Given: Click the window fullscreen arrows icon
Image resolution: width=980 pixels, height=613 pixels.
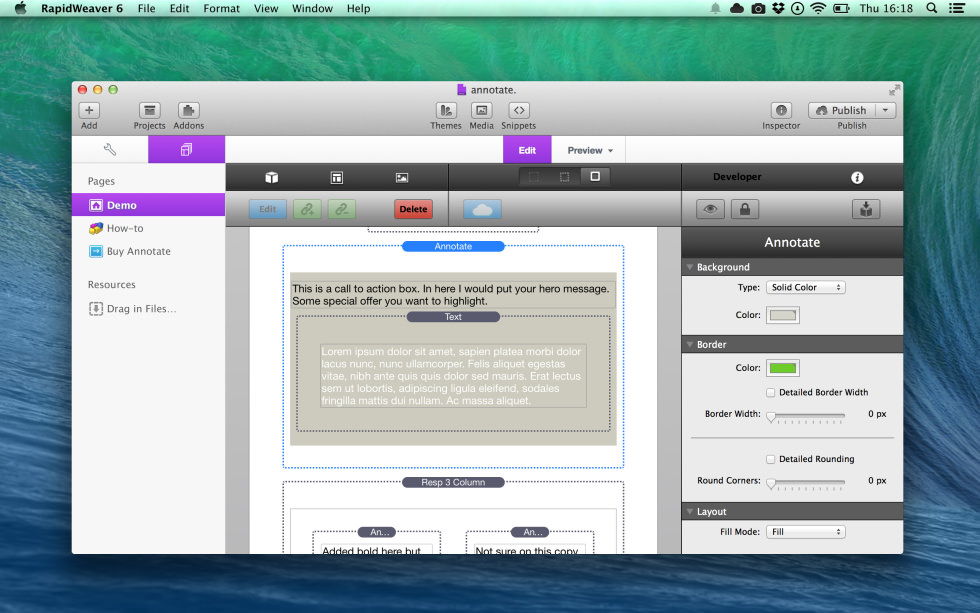Looking at the screenshot, I should pyautogui.click(x=894, y=90).
